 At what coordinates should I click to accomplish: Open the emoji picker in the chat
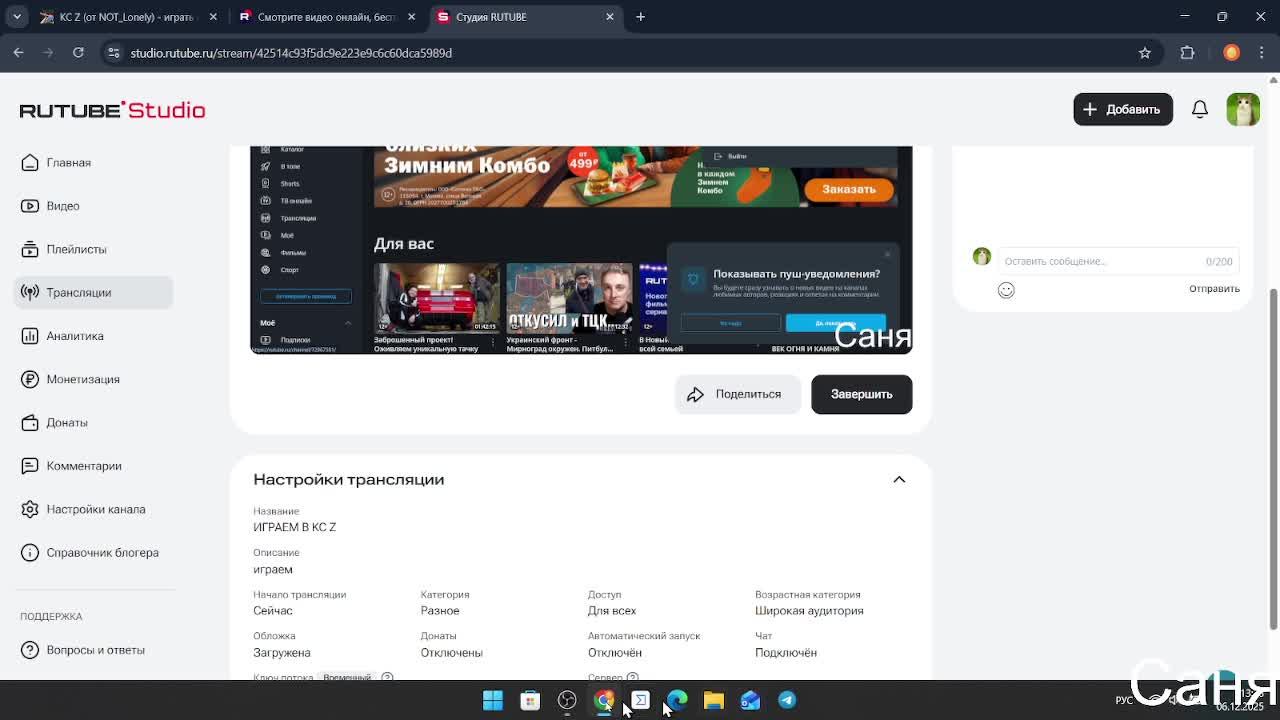[x=1006, y=290]
